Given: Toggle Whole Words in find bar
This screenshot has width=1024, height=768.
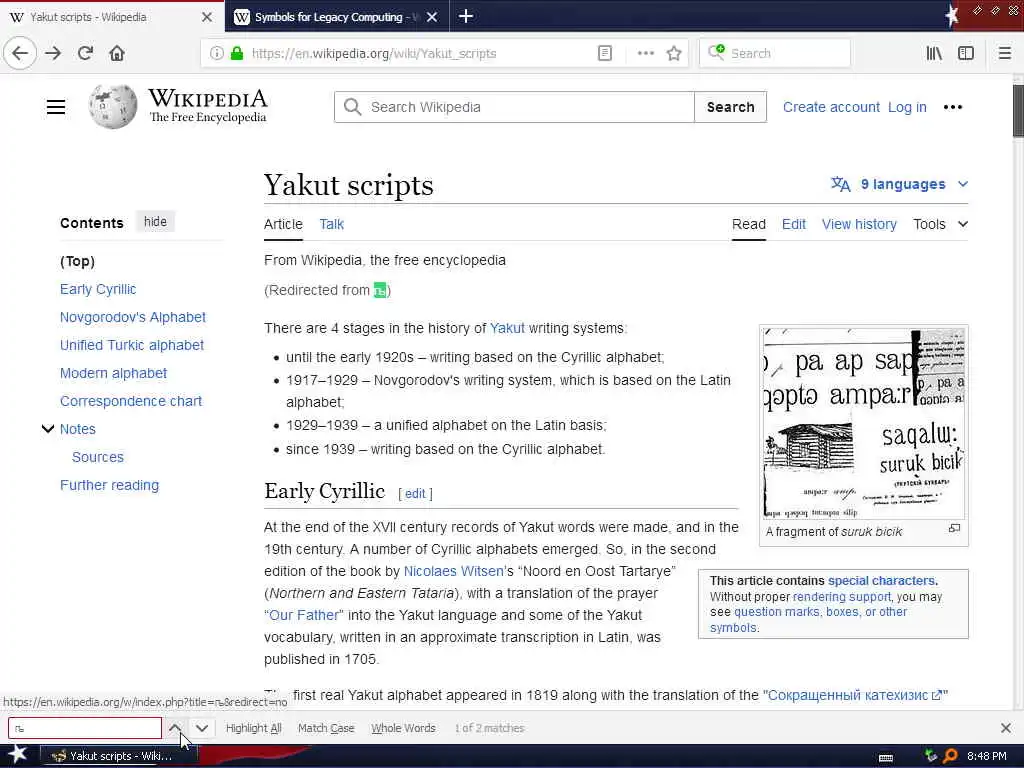Looking at the screenshot, I should coord(403,728).
